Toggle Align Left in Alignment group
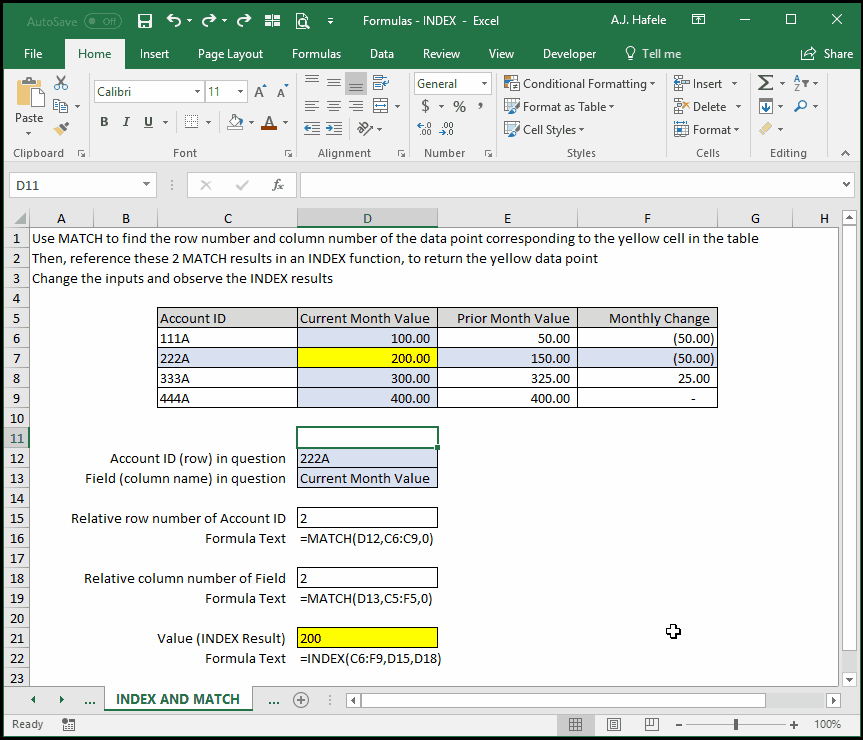 [312, 106]
